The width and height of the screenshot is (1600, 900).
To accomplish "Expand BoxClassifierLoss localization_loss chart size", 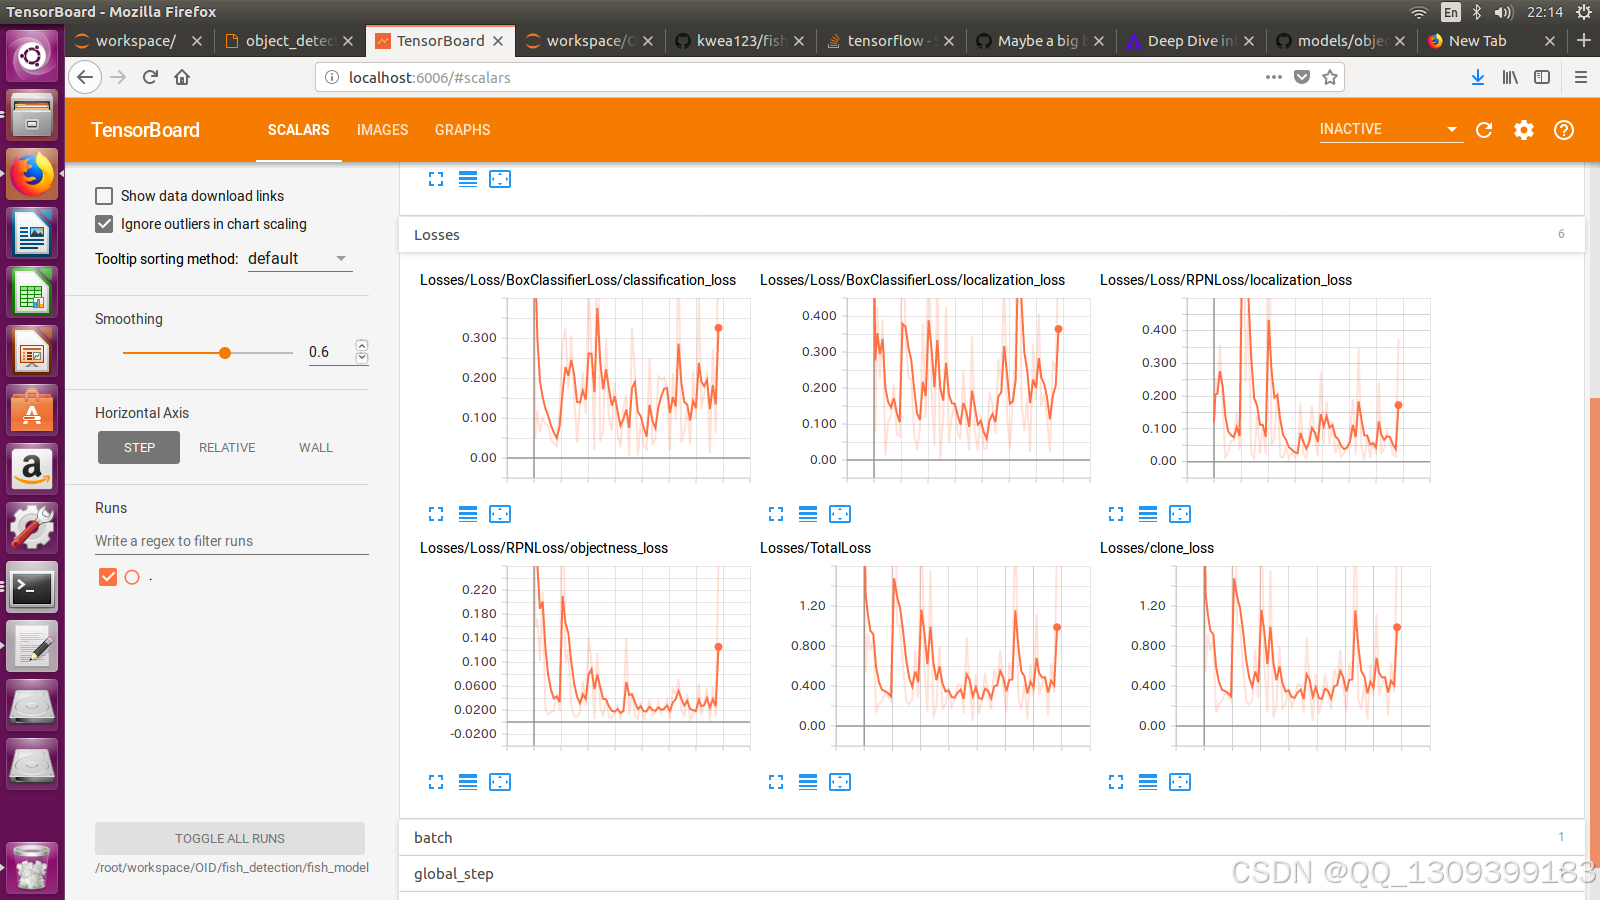I will click(x=776, y=514).
